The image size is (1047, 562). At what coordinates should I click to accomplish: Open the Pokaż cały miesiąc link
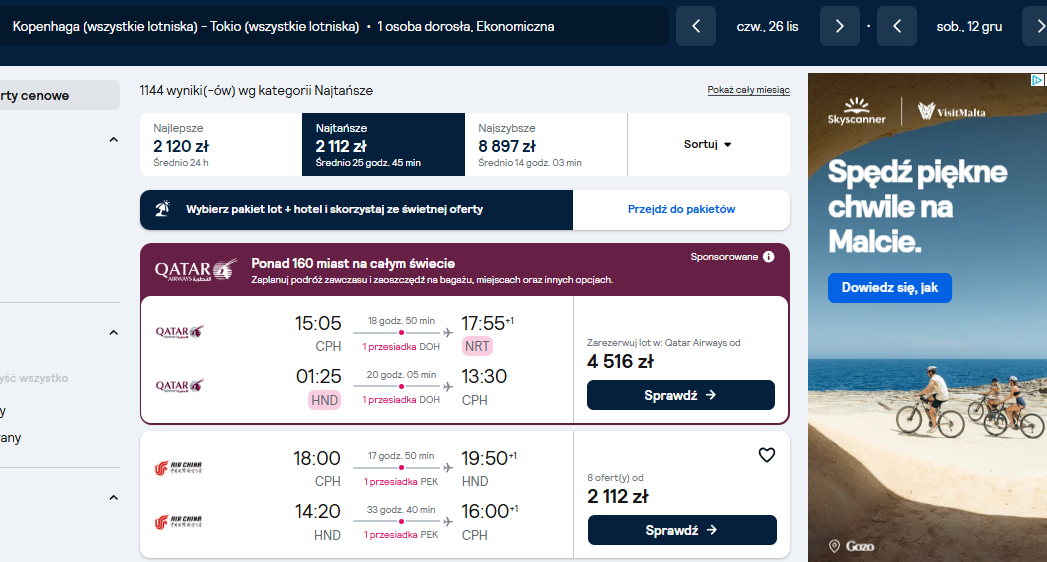749,90
